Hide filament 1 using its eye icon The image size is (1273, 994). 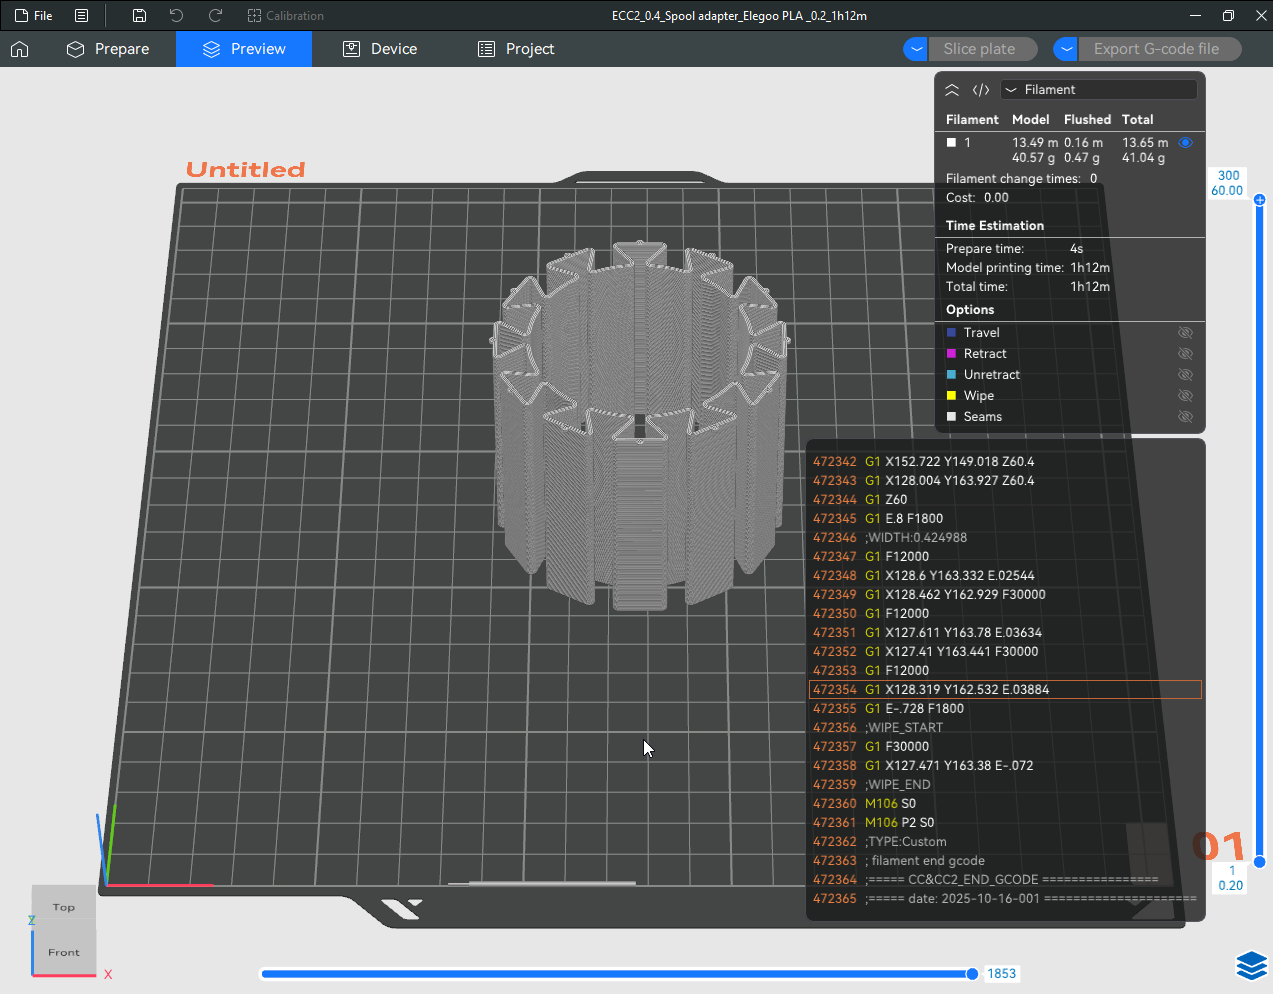(1185, 143)
